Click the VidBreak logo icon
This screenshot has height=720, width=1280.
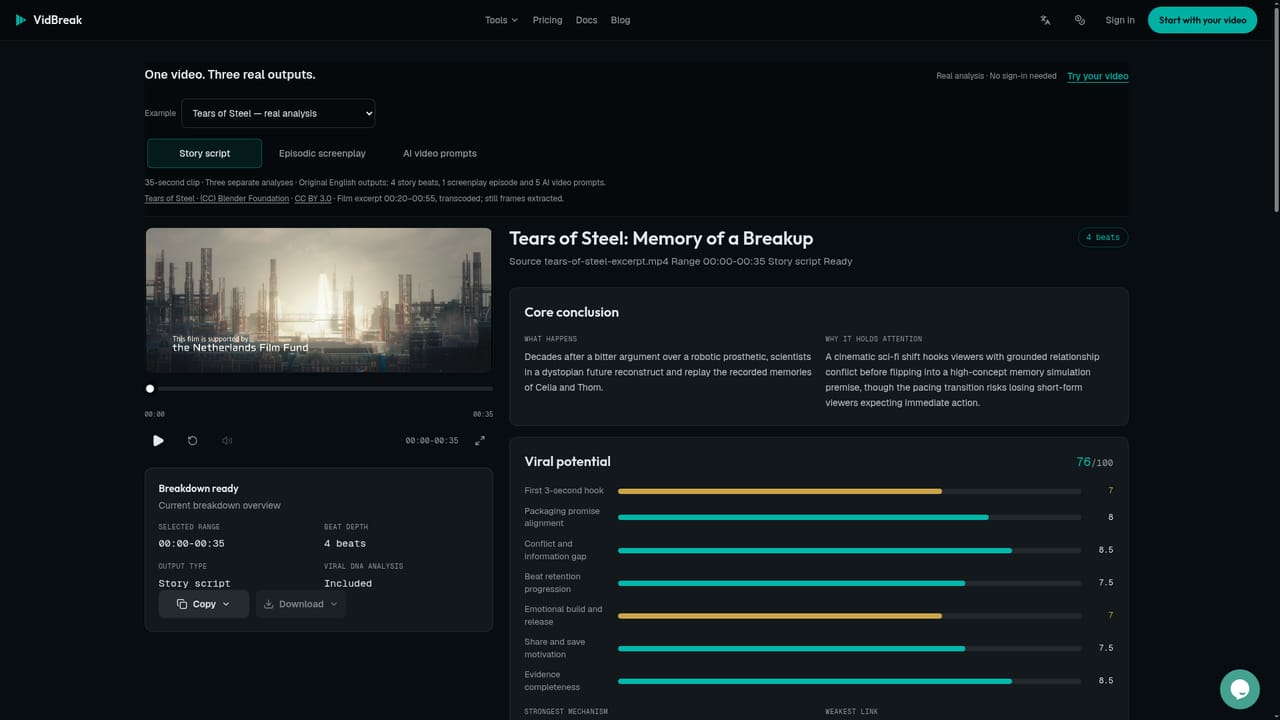pos(21,20)
